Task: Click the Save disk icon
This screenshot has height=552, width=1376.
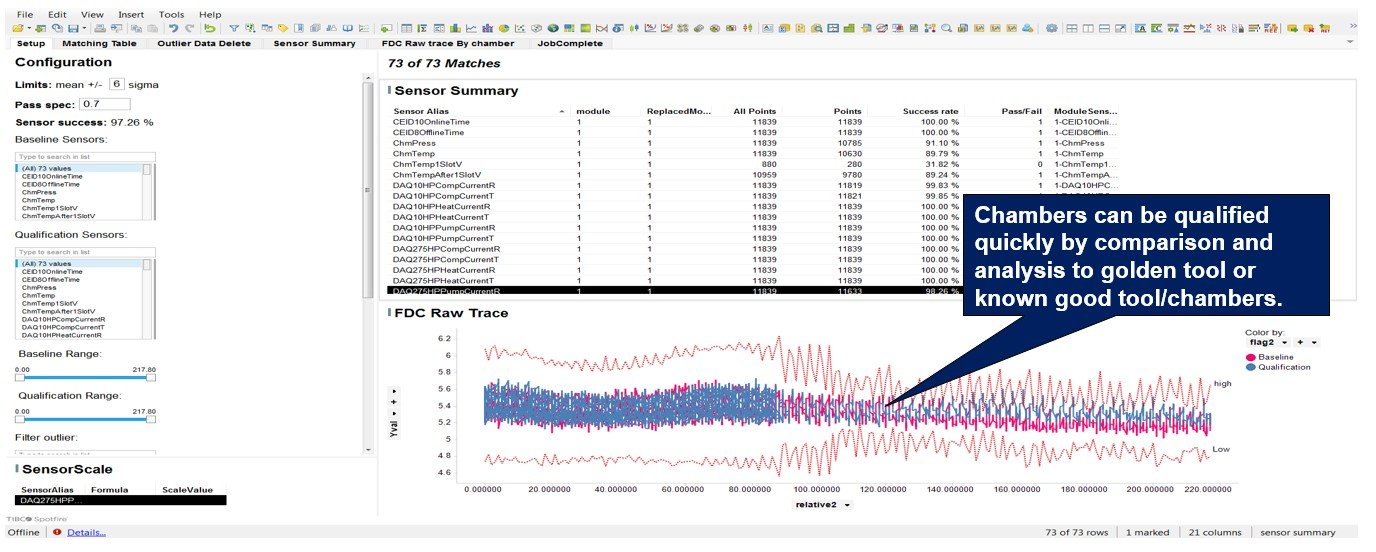Action: click(x=72, y=28)
